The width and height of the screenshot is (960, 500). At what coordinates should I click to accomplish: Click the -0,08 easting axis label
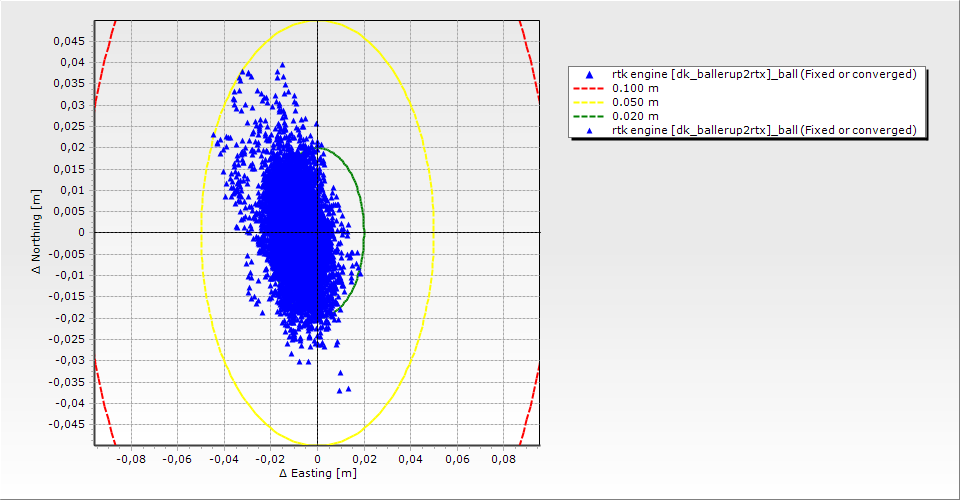[x=129, y=459]
